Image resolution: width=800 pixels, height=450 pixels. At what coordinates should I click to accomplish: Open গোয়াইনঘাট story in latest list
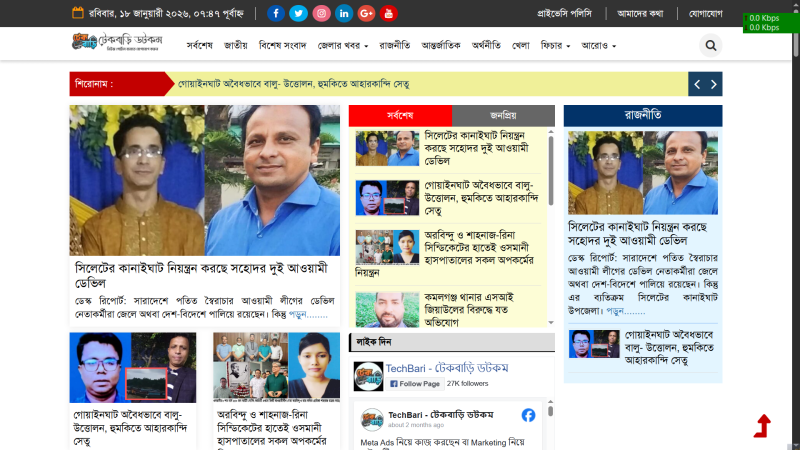(482, 198)
